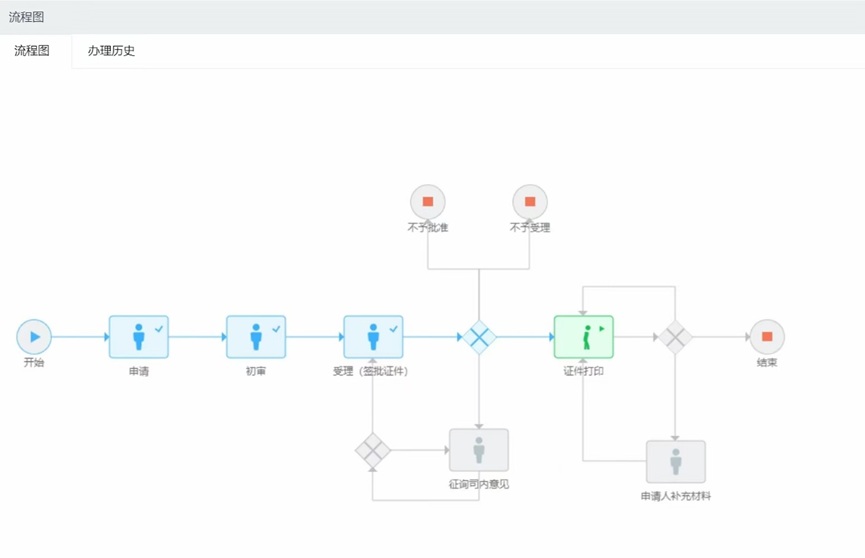Click the gray gateway right of 证件打印
This screenshot has height=558, width=865.
675,337
